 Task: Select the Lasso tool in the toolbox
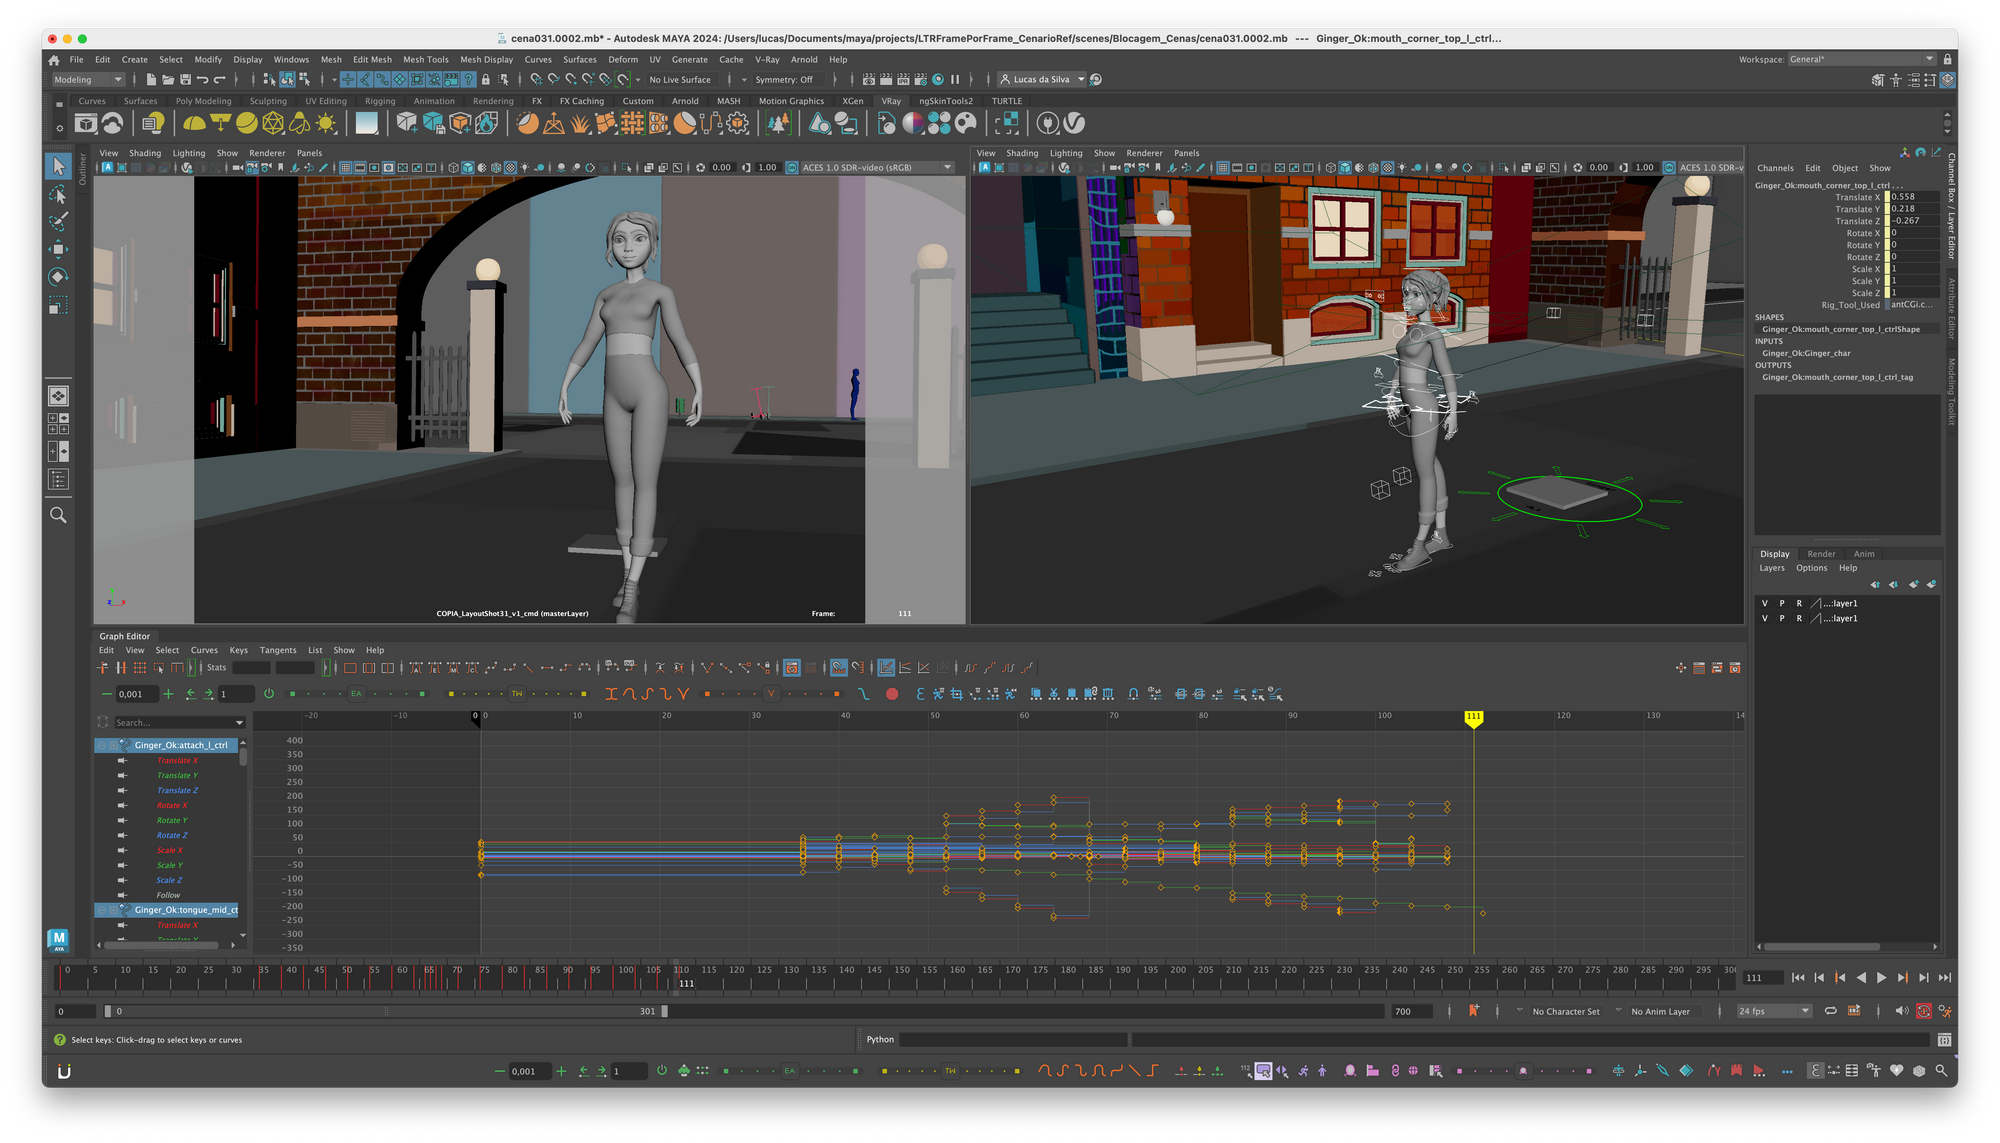[58, 194]
